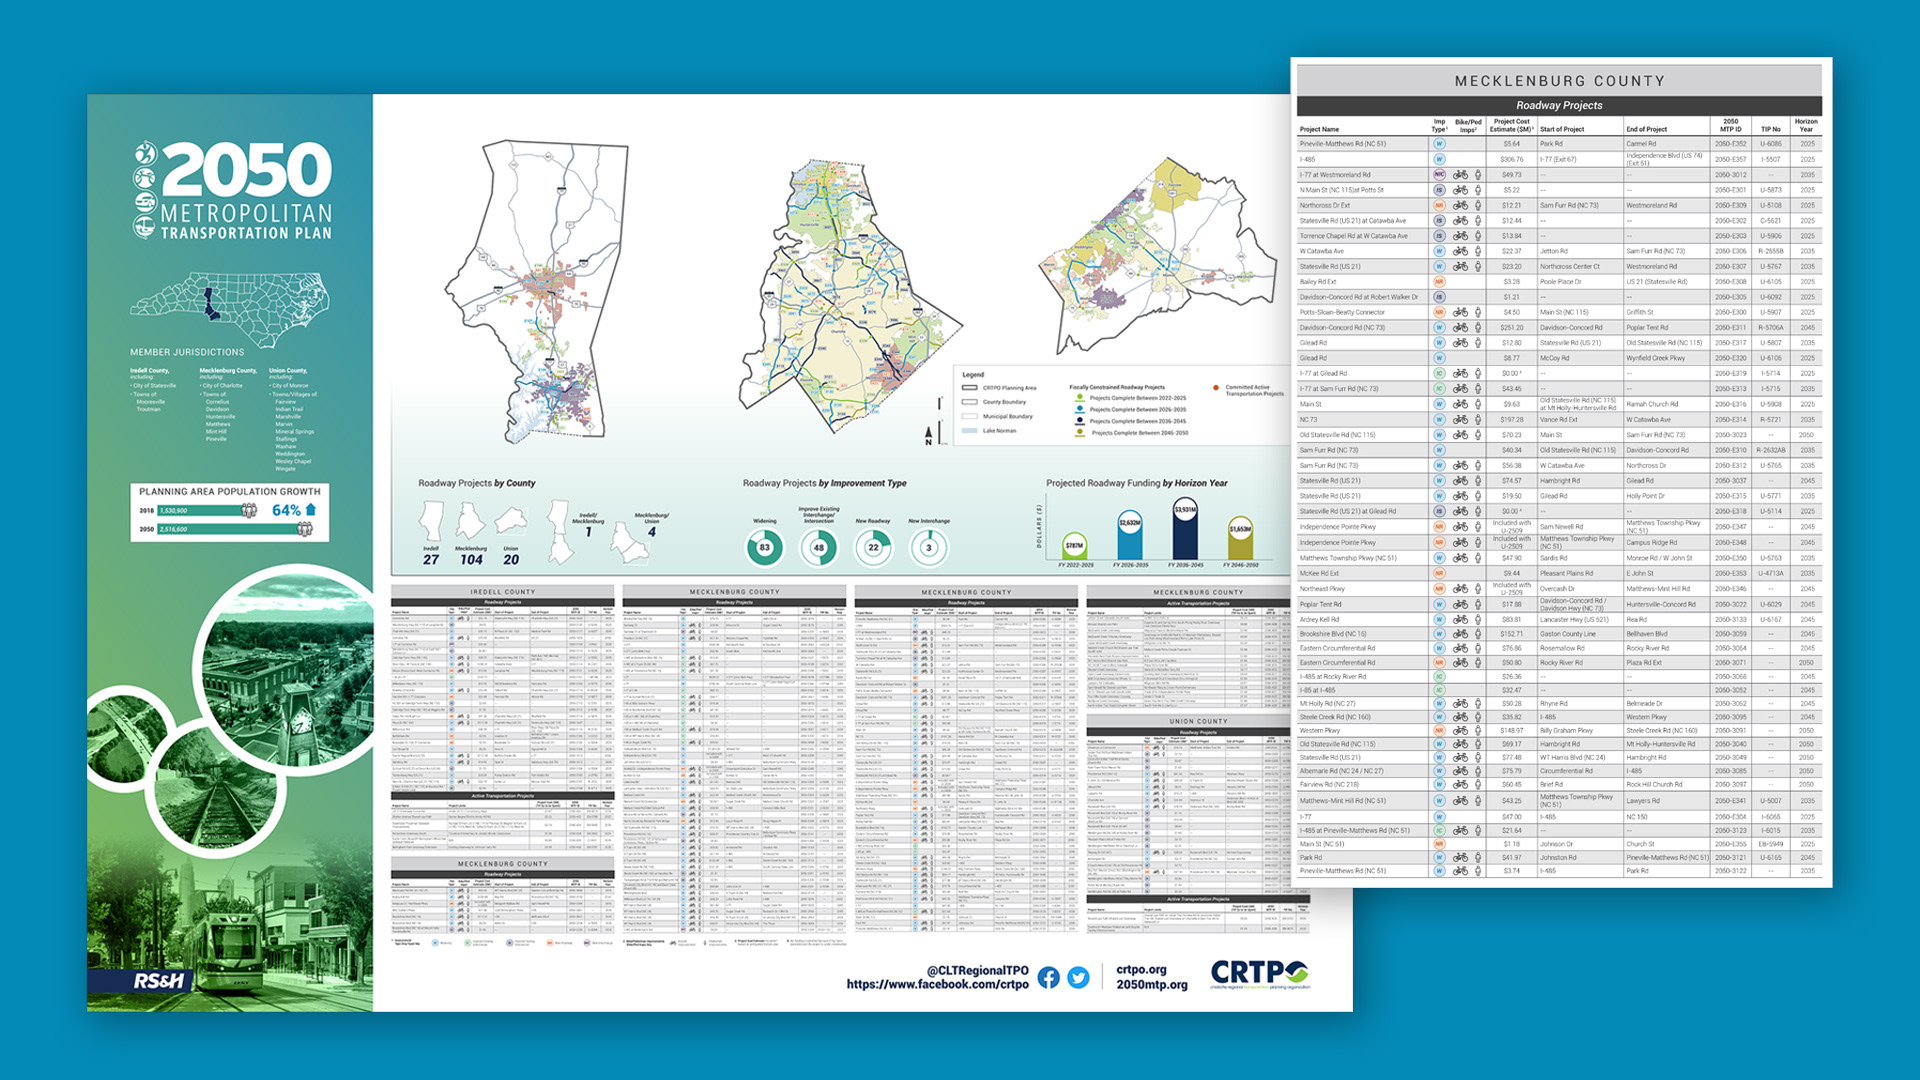Click the NIC icon on I-77 at Westmoreland row
The width and height of the screenshot is (1920, 1080).
(x=1440, y=174)
